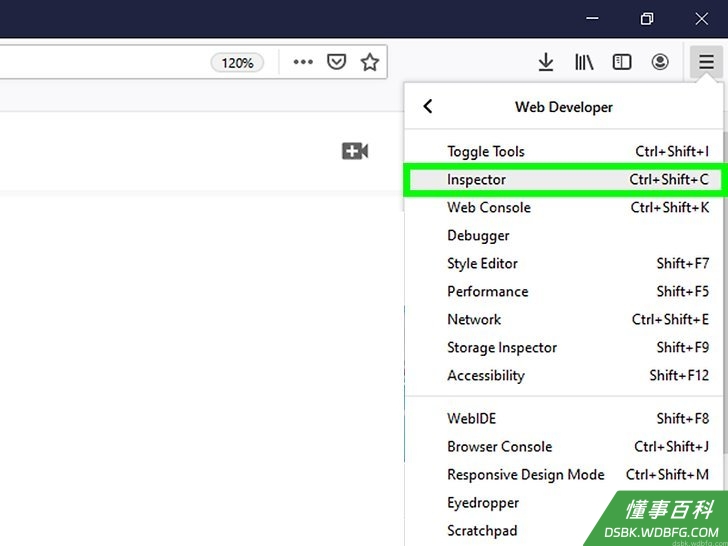Click the create video camera icon
This screenshot has height=546, width=728.
tap(355, 151)
